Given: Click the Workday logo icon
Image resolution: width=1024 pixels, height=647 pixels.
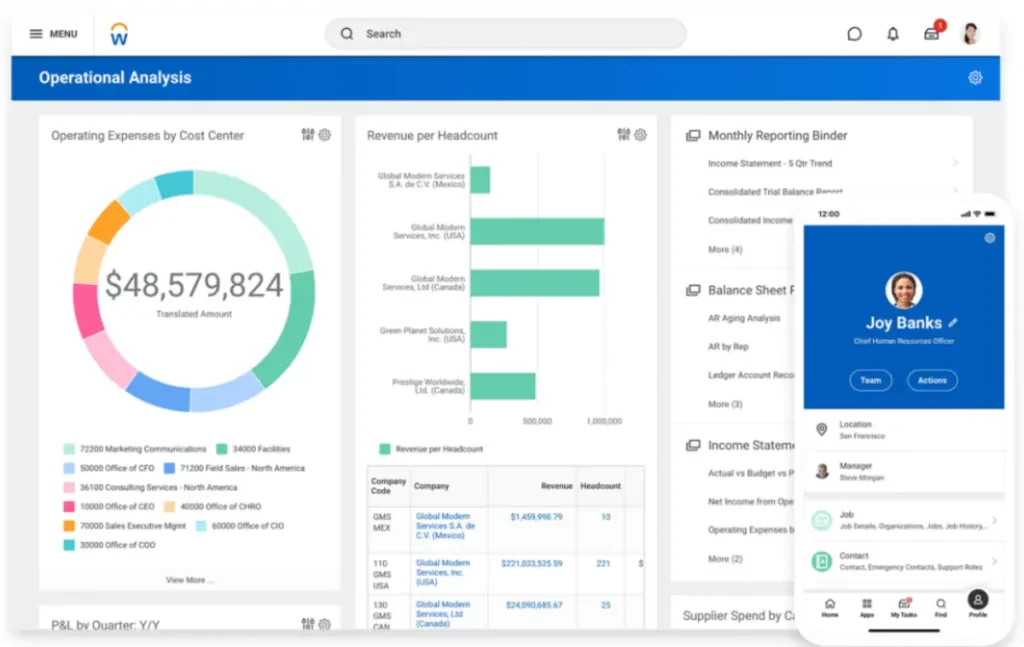Looking at the screenshot, I should coord(119,34).
